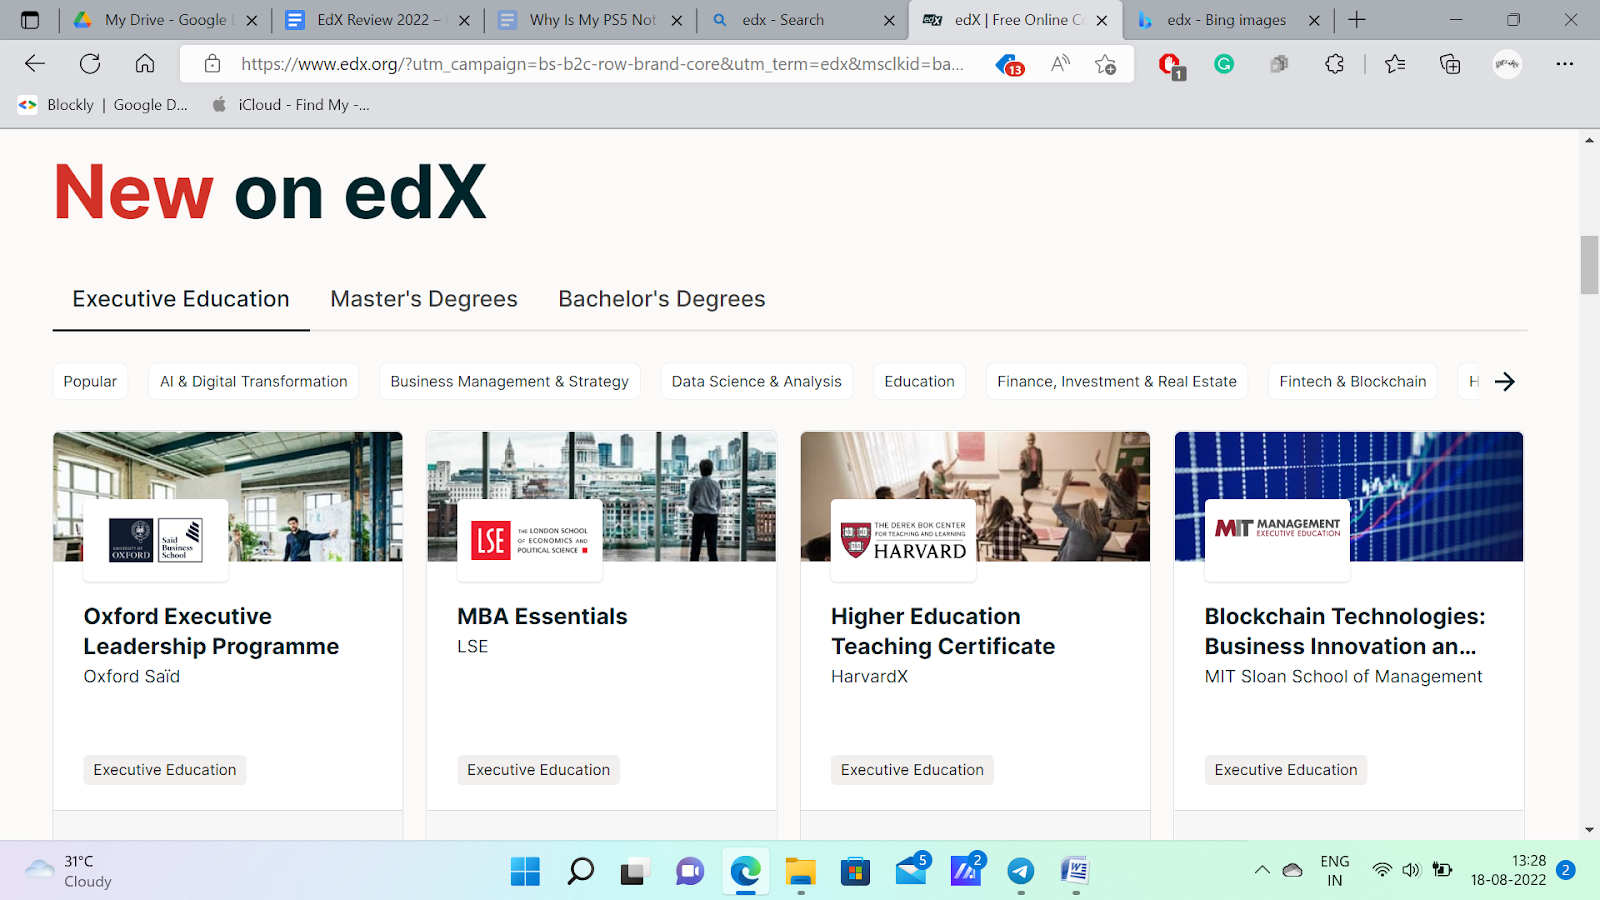Image resolution: width=1600 pixels, height=900 pixels.
Task: Go back to the previous page
Action: 35,64
